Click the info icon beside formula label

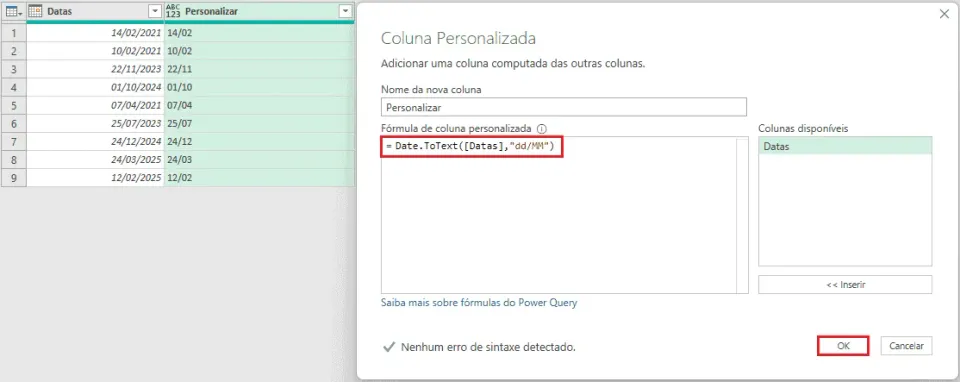pos(541,129)
